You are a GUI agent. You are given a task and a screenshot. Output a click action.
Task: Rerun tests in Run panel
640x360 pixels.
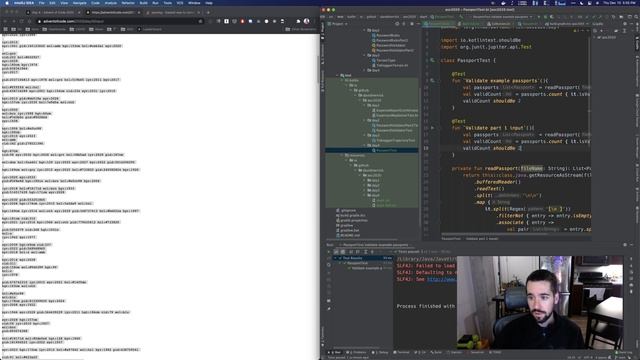329,252
